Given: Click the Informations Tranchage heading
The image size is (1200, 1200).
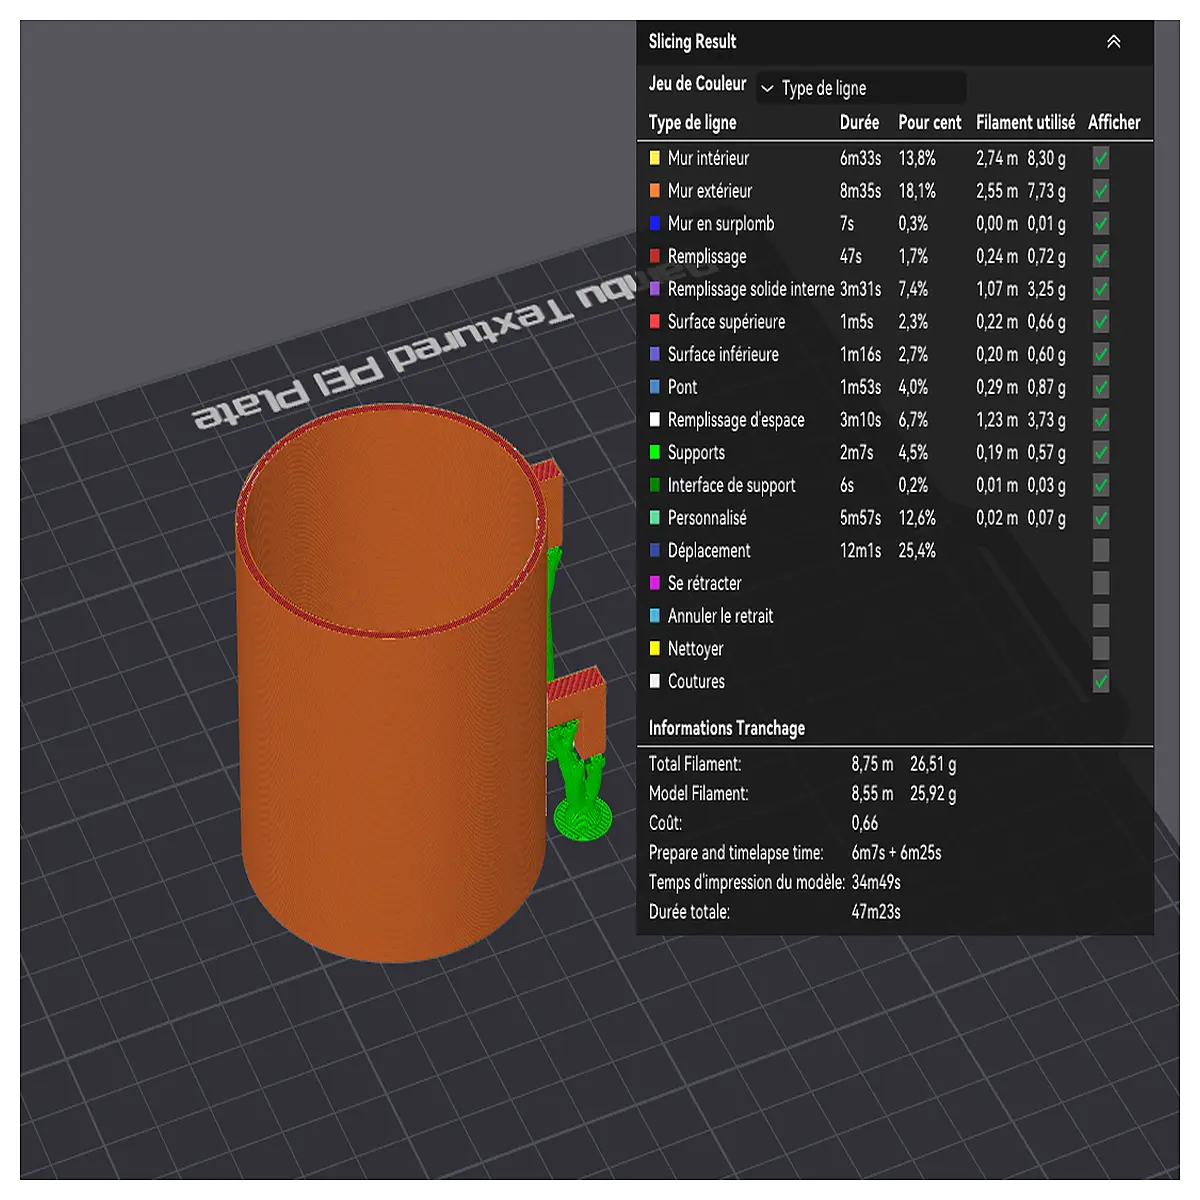Looking at the screenshot, I should coord(727,728).
